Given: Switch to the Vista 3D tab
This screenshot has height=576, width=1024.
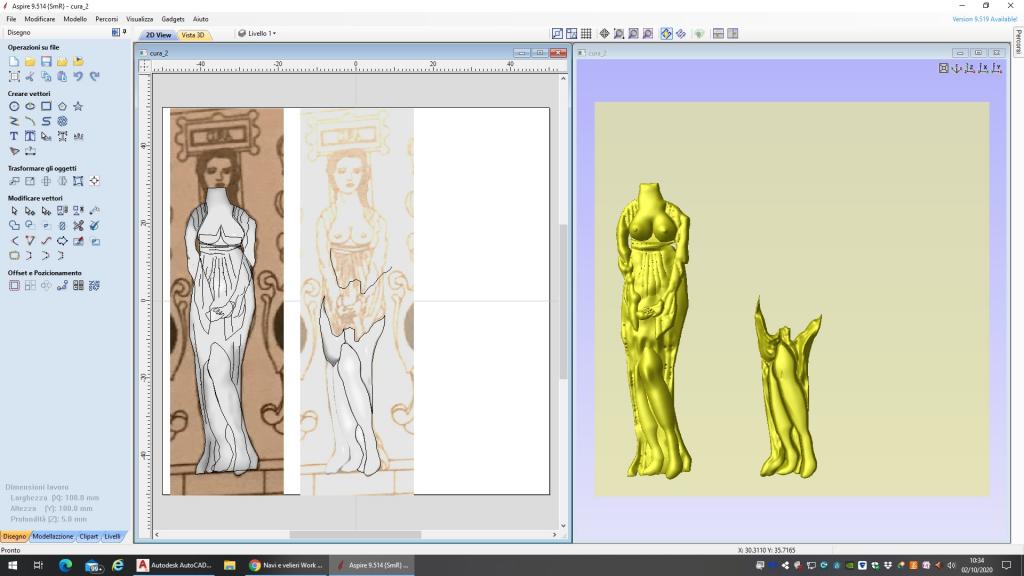Looking at the screenshot, I should 193,35.
